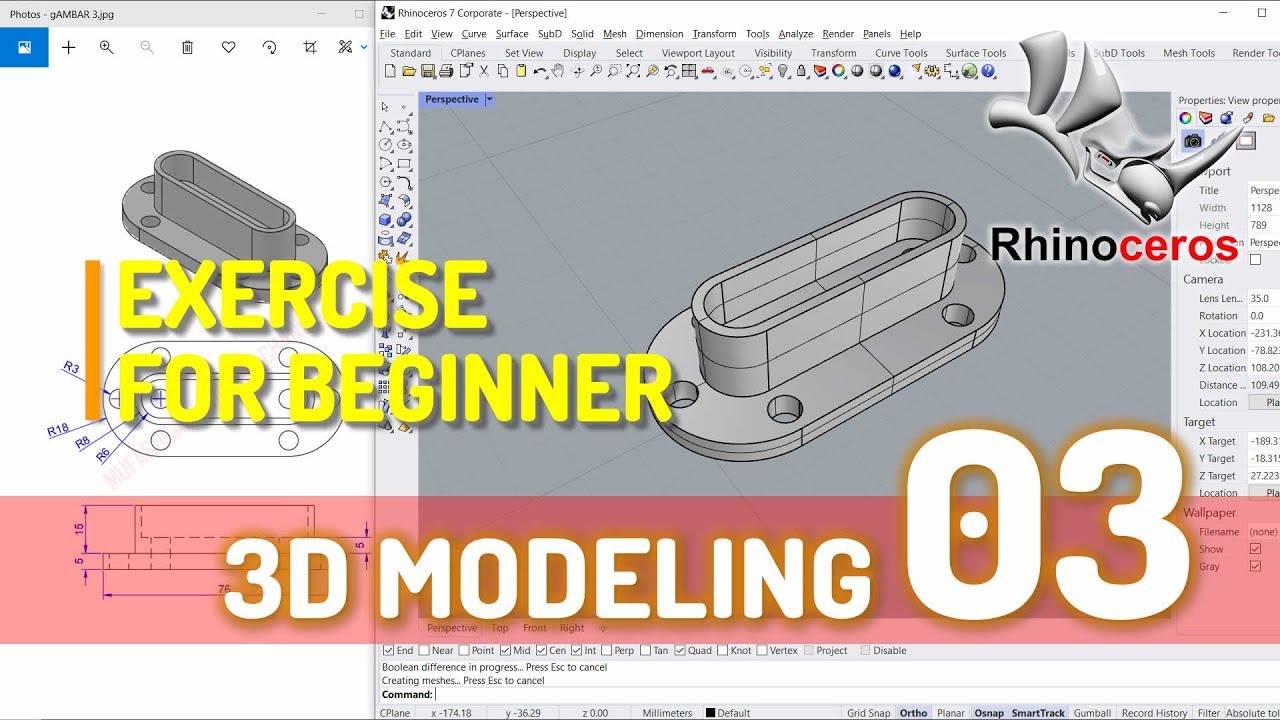Toggle the Point osnap checkbox

[x=463, y=650]
